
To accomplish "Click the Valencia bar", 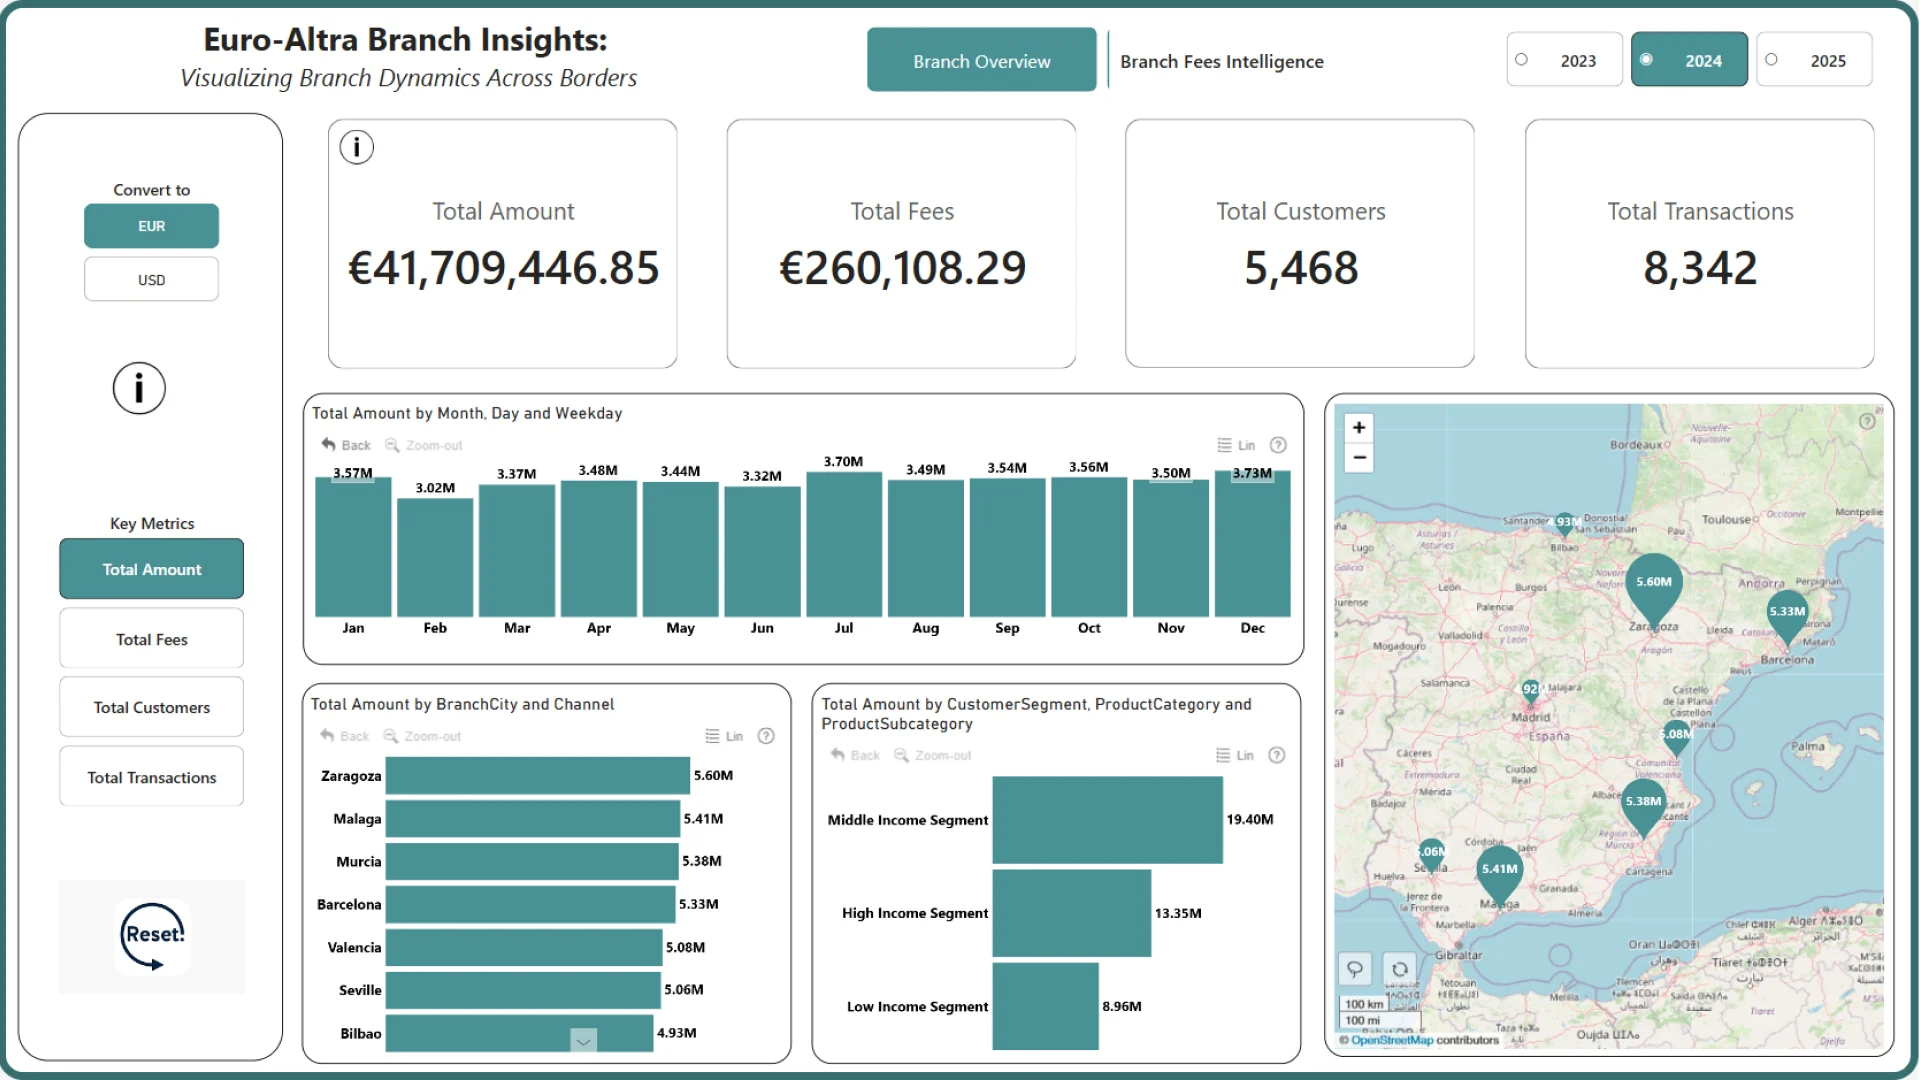I will tap(524, 947).
